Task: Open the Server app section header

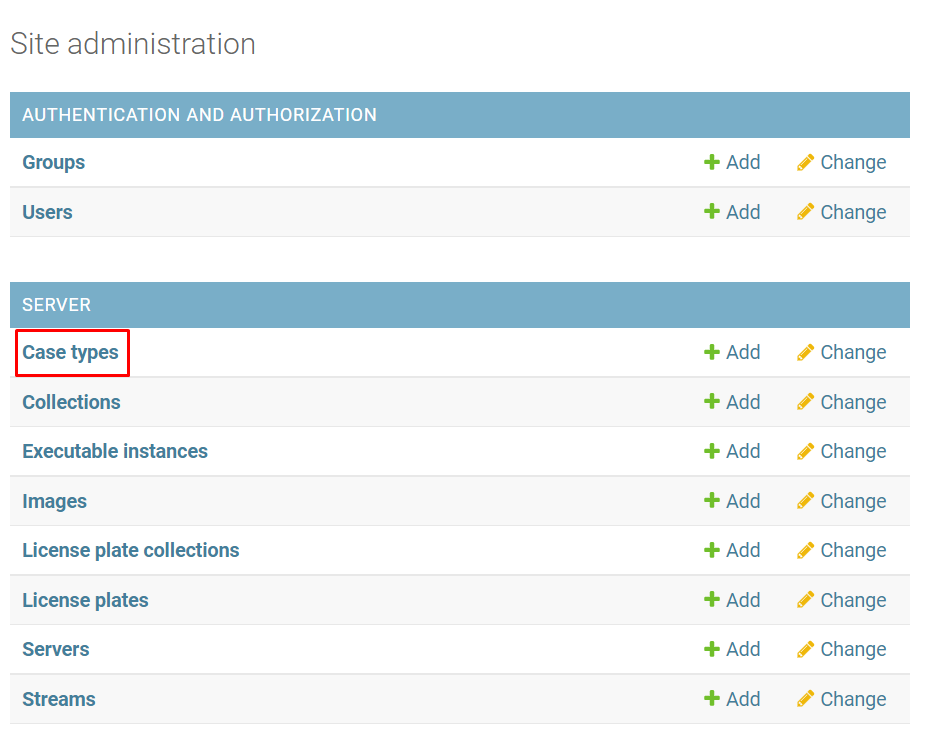Action: coord(57,305)
